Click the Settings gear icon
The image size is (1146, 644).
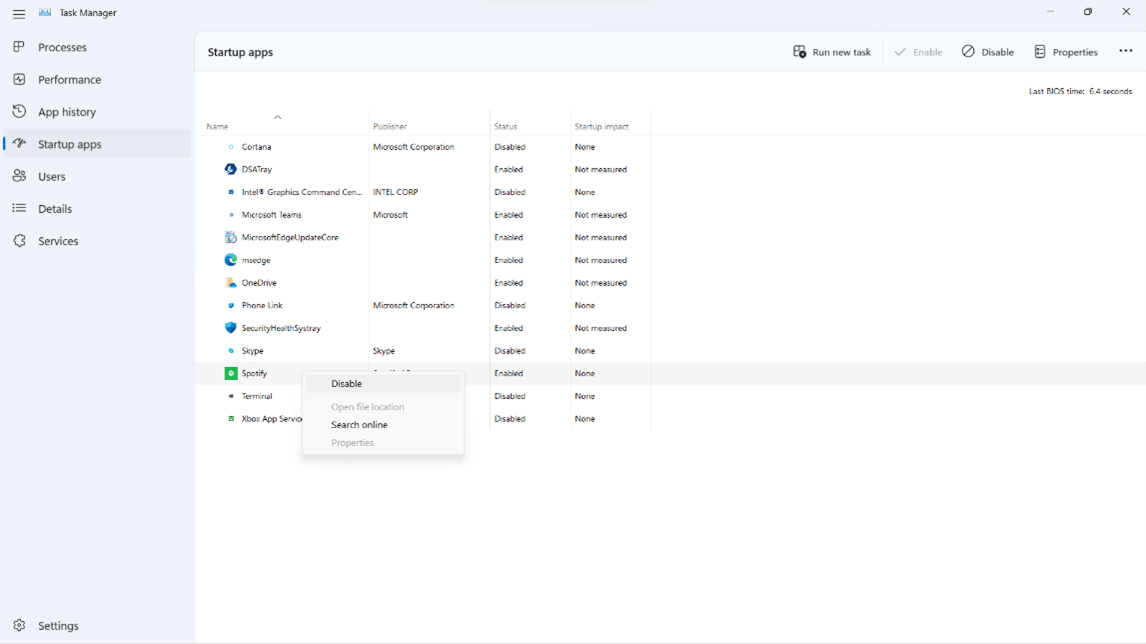(x=19, y=626)
